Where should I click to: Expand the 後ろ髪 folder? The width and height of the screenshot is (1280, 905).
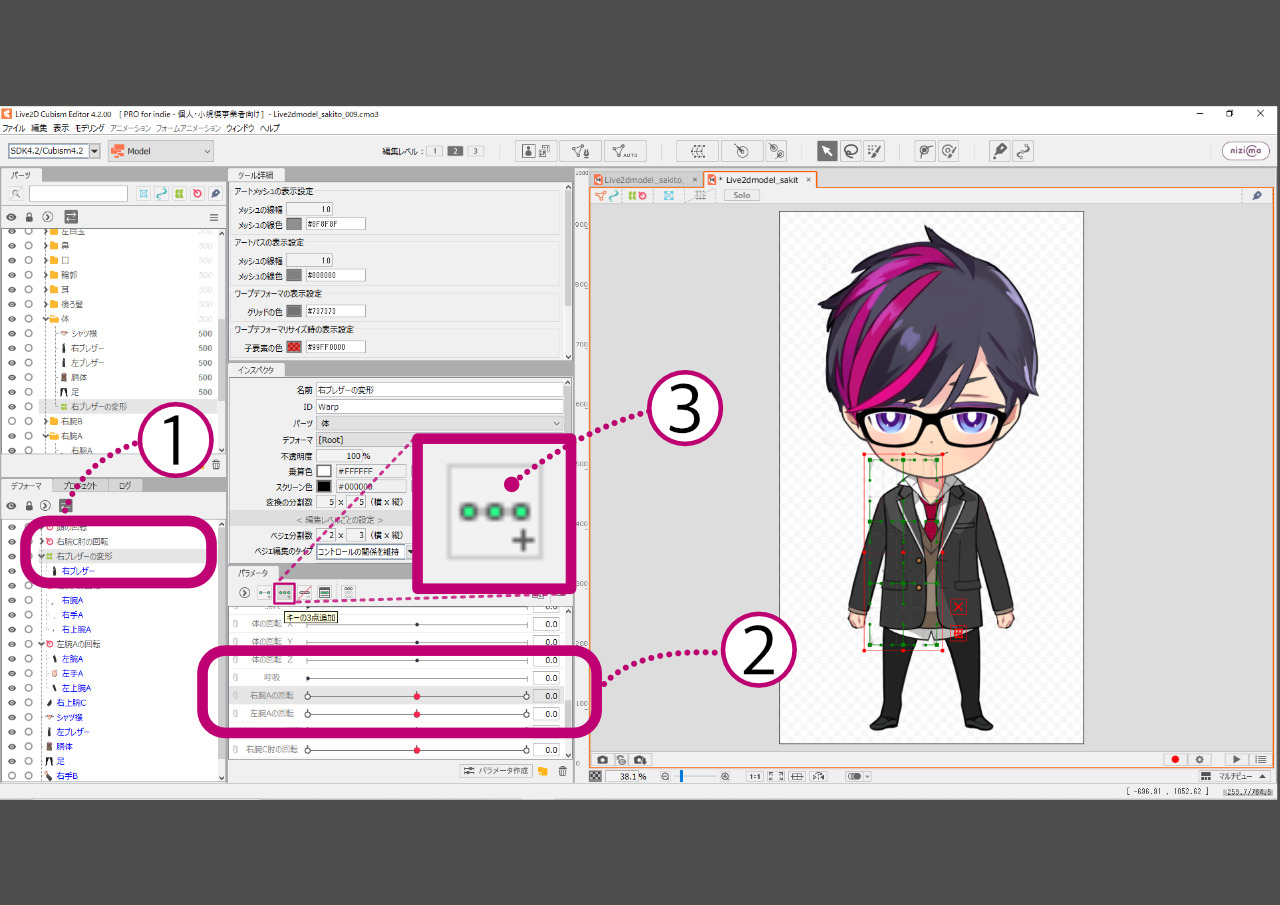tap(44, 304)
